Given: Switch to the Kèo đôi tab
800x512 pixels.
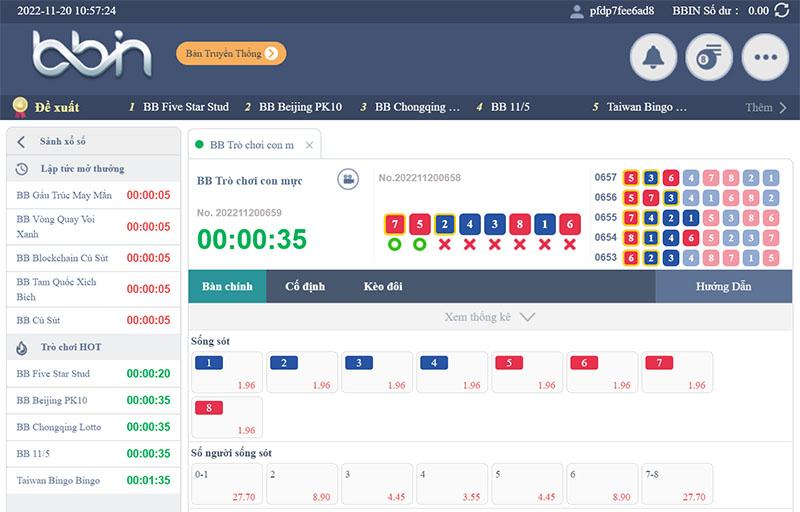Looking at the screenshot, I should (x=383, y=287).
